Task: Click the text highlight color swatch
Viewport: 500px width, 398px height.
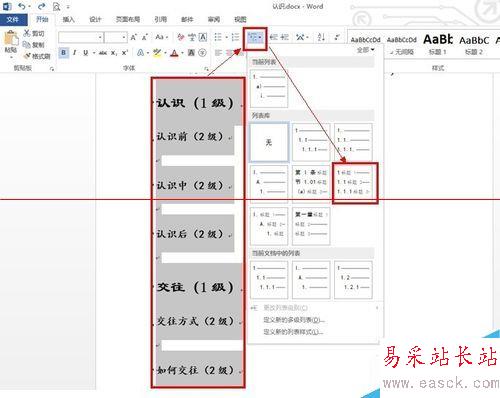Action: (157, 53)
